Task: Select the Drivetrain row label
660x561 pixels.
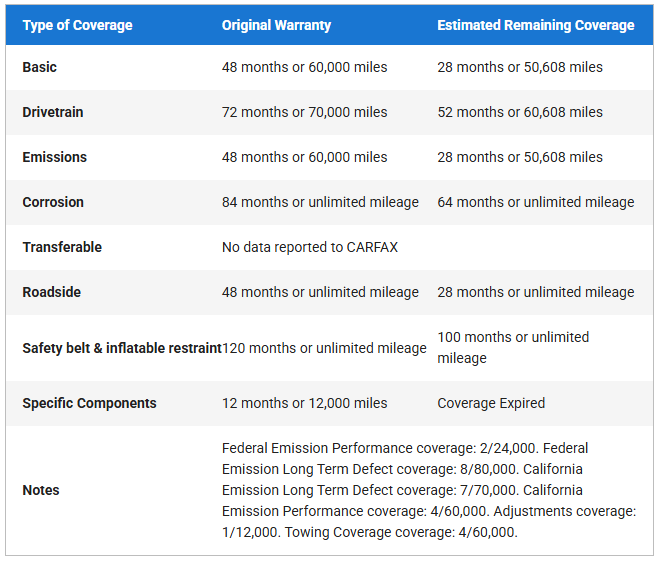Action: pyautogui.click(x=53, y=112)
